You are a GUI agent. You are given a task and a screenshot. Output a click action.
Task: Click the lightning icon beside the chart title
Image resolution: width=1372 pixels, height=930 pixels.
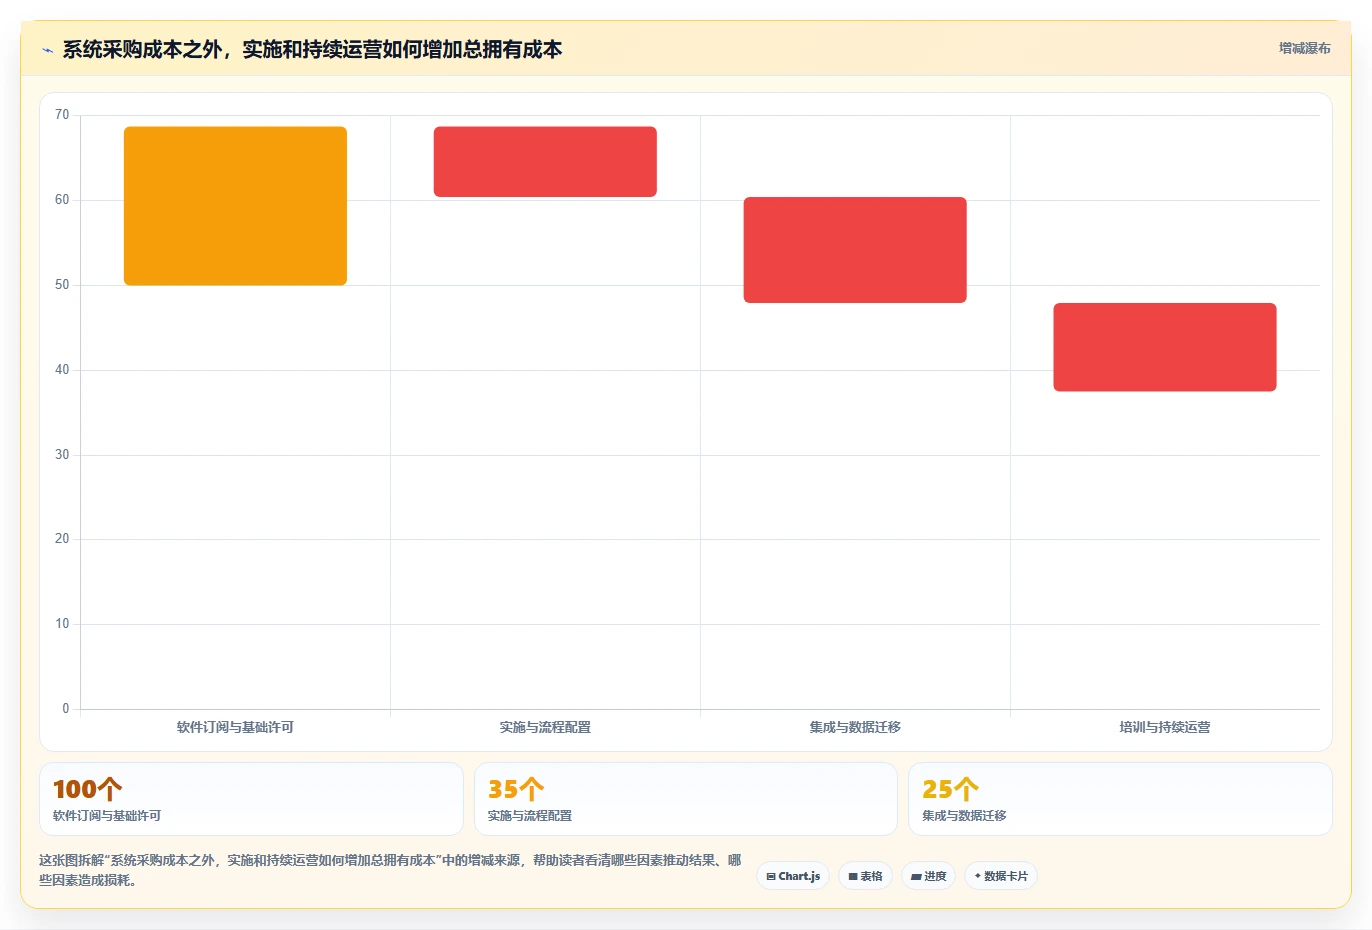click(47, 50)
